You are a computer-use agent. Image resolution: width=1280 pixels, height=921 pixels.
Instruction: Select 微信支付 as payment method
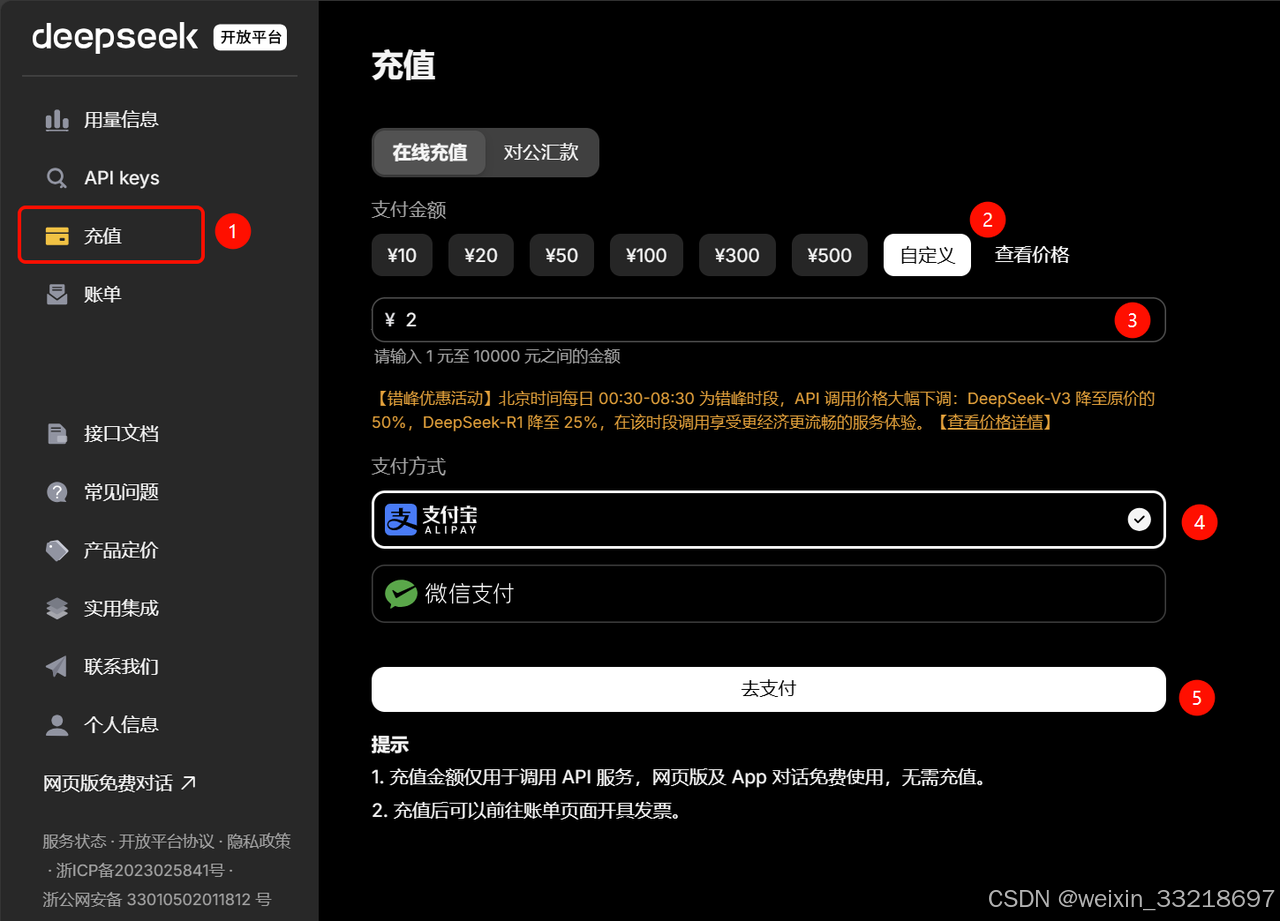[768, 594]
